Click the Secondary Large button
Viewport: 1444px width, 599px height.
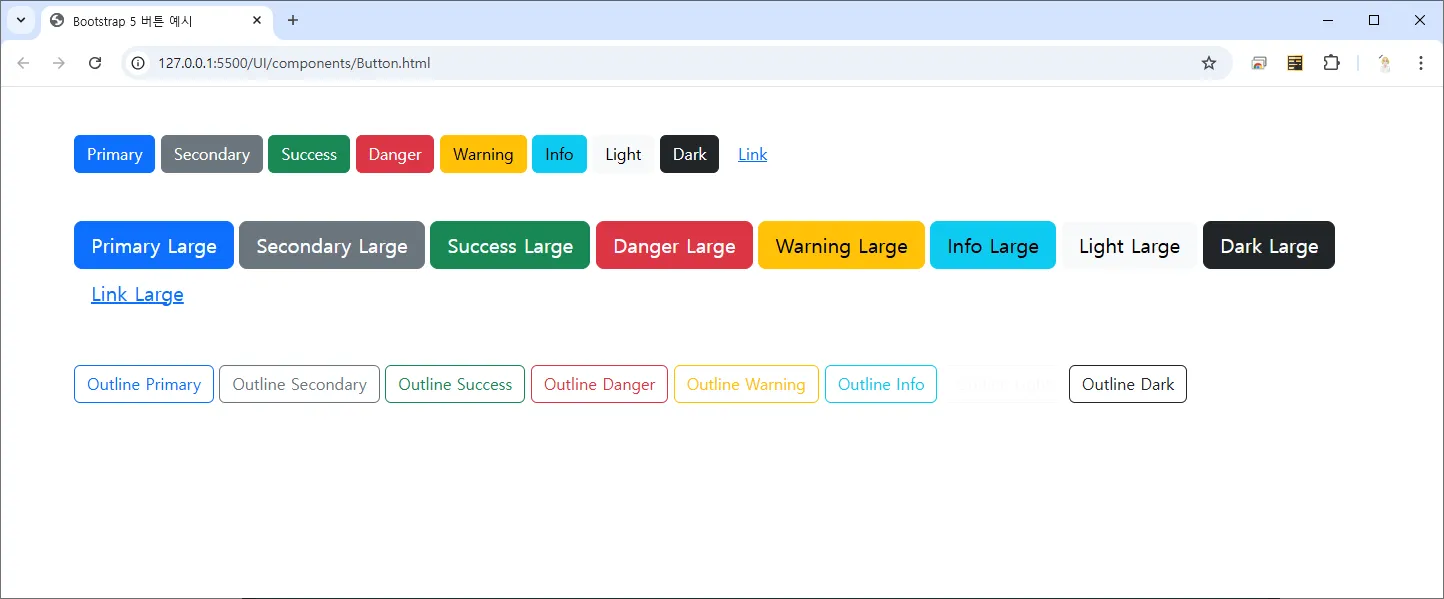point(332,245)
